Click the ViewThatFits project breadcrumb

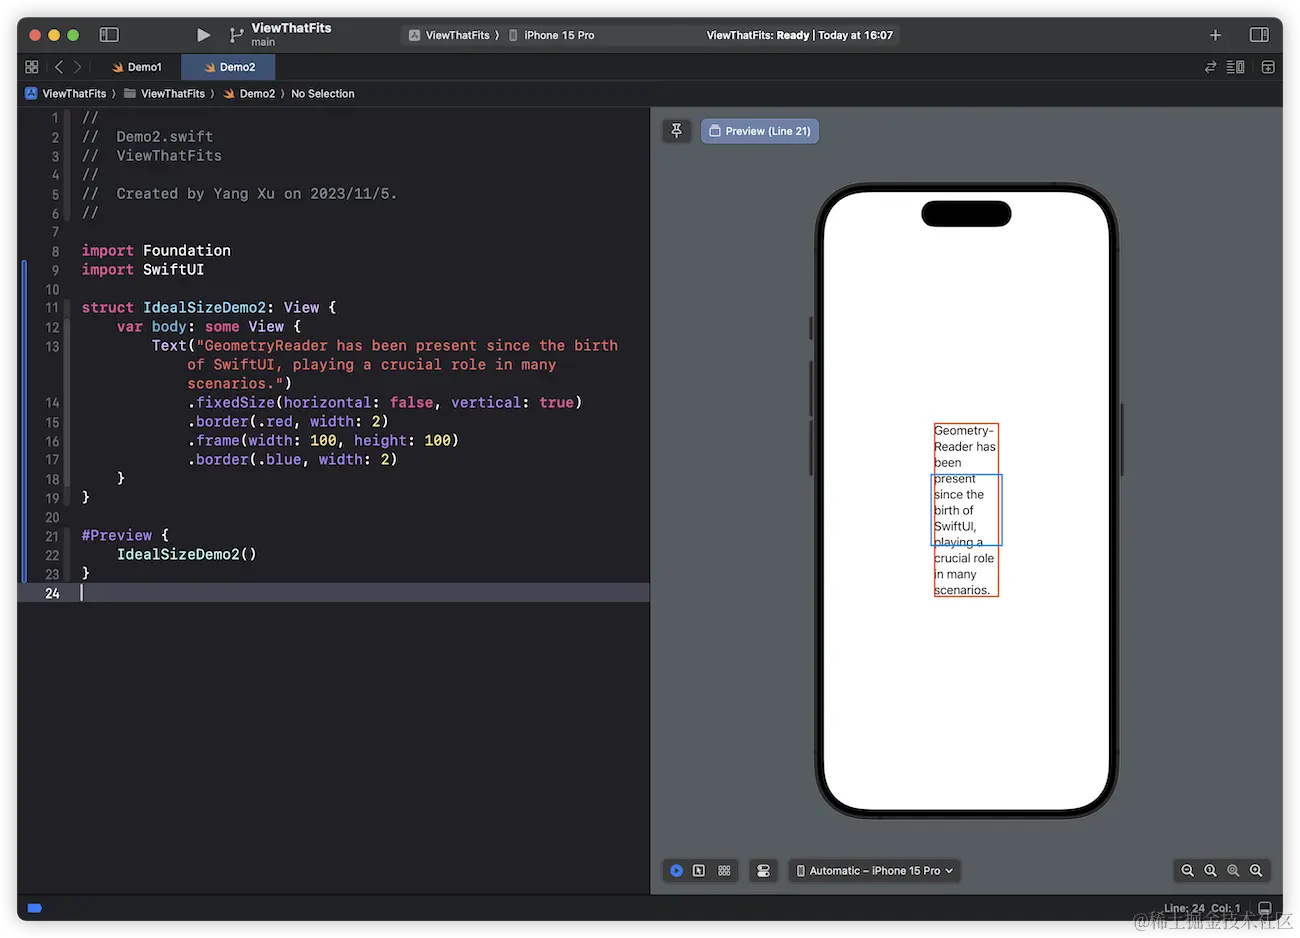tap(66, 94)
